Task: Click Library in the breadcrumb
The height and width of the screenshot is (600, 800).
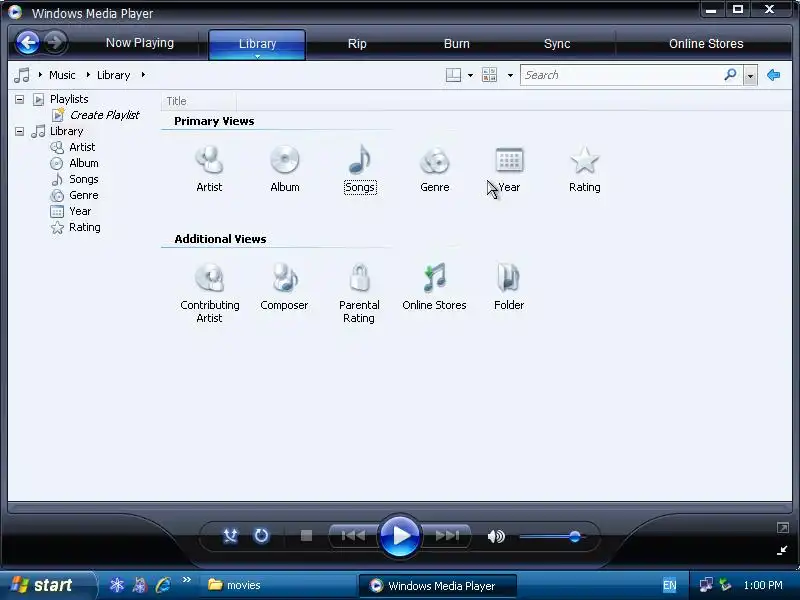Action: coord(113,75)
